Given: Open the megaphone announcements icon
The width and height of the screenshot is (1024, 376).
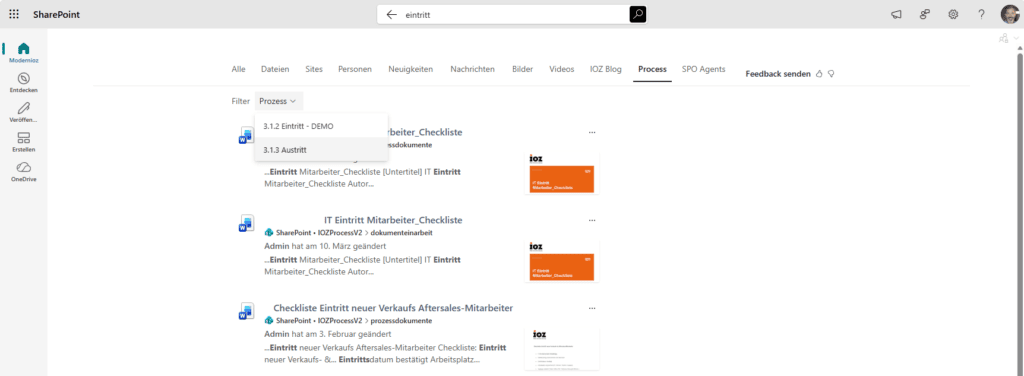Looking at the screenshot, I should (896, 14).
